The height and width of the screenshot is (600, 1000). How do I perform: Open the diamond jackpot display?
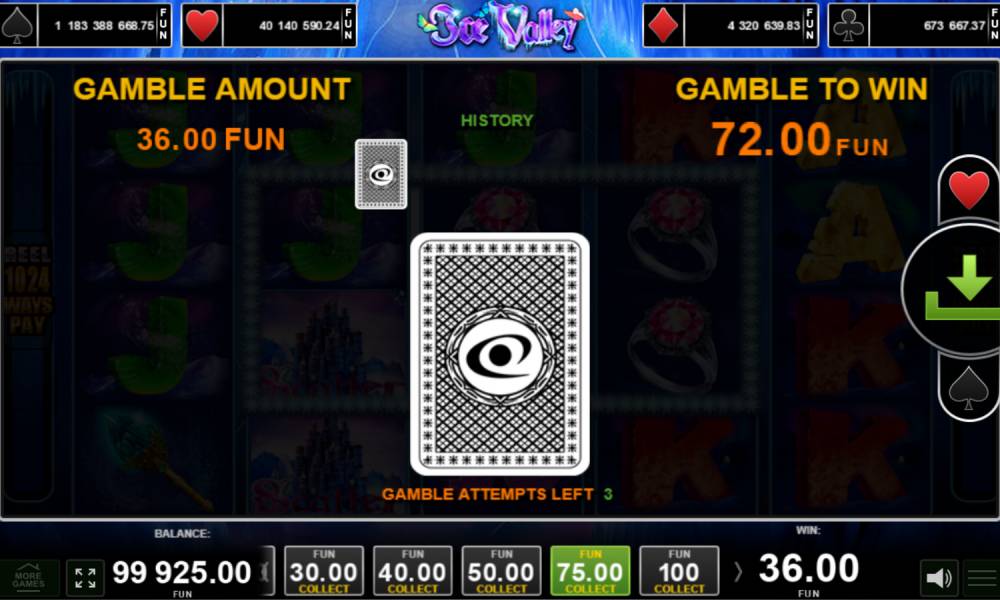click(x=730, y=26)
